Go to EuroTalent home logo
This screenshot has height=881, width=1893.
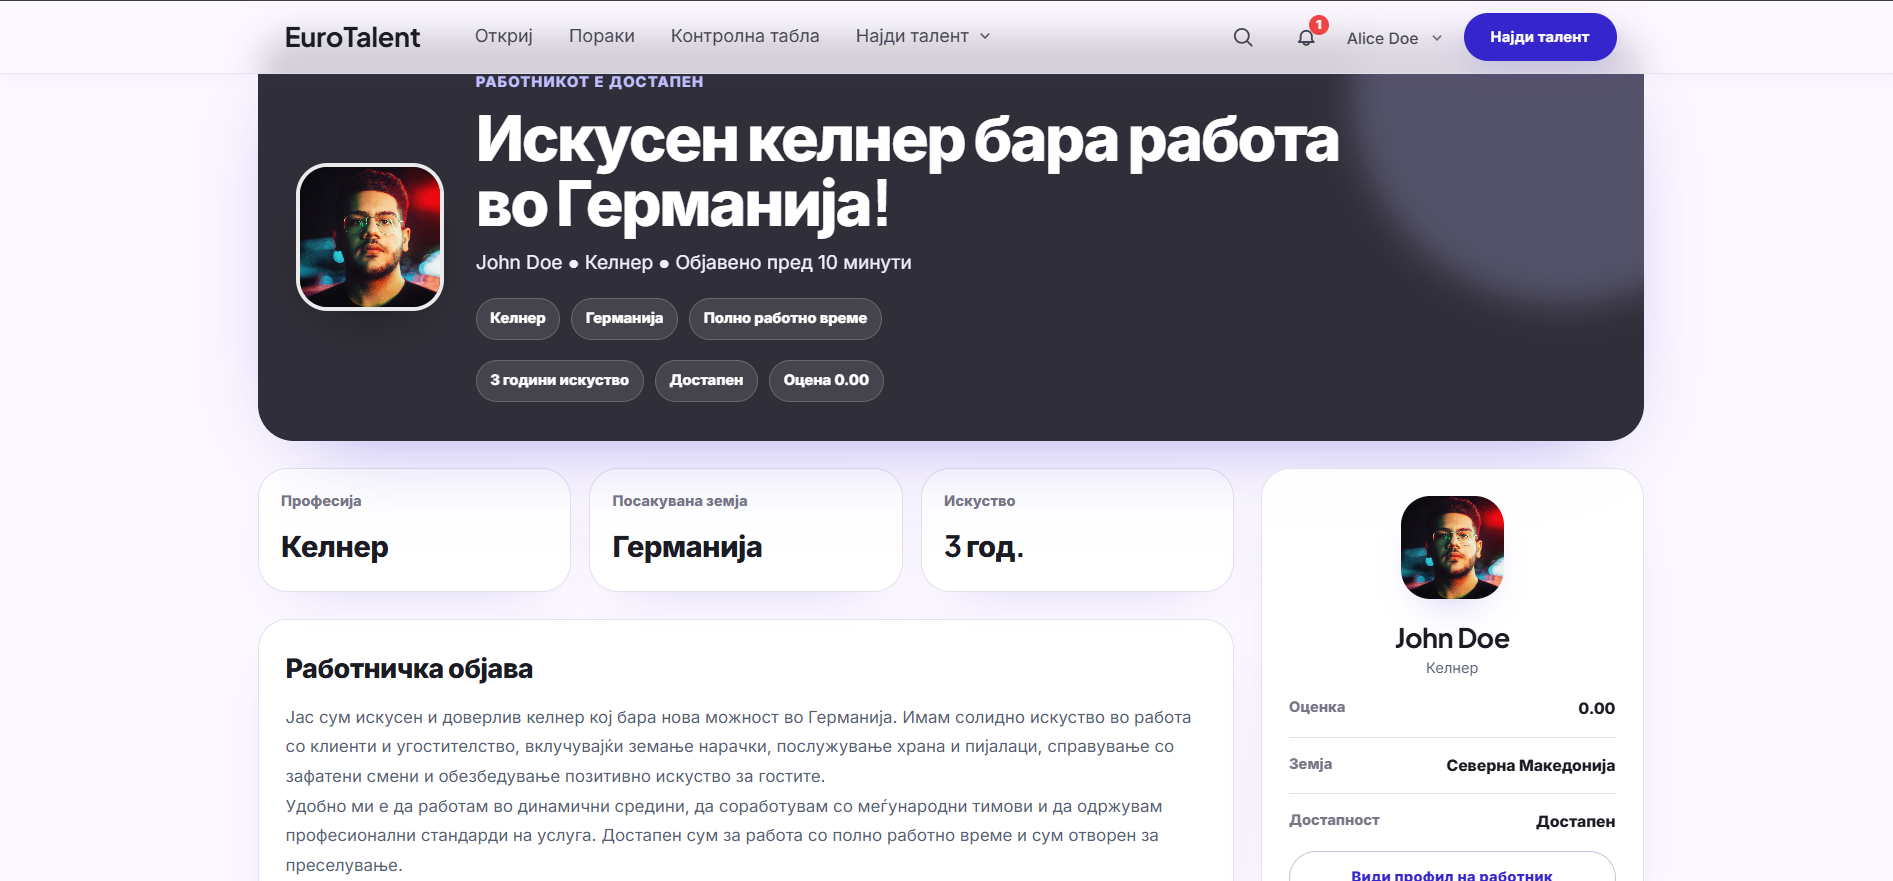[x=352, y=37]
